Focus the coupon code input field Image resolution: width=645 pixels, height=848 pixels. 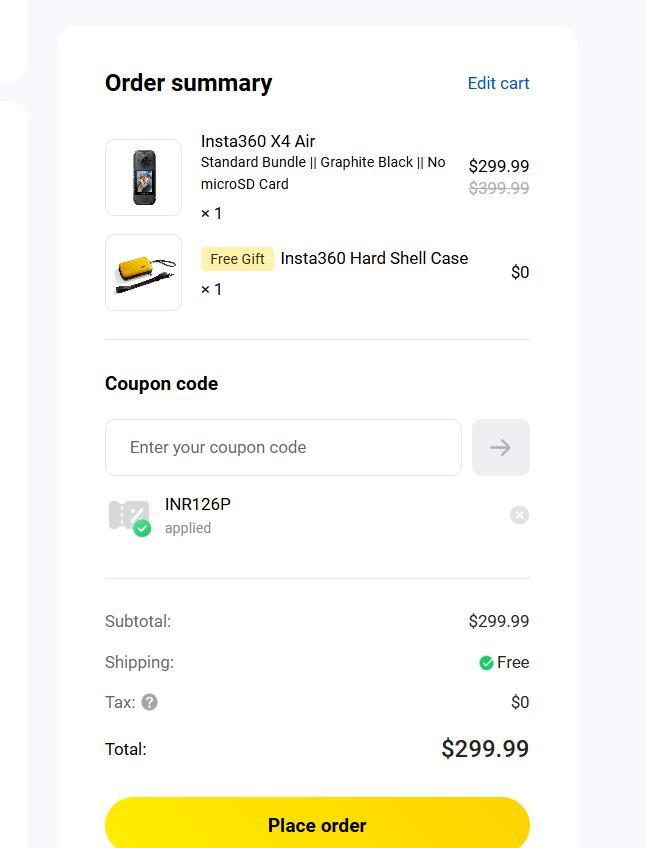(283, 447)
